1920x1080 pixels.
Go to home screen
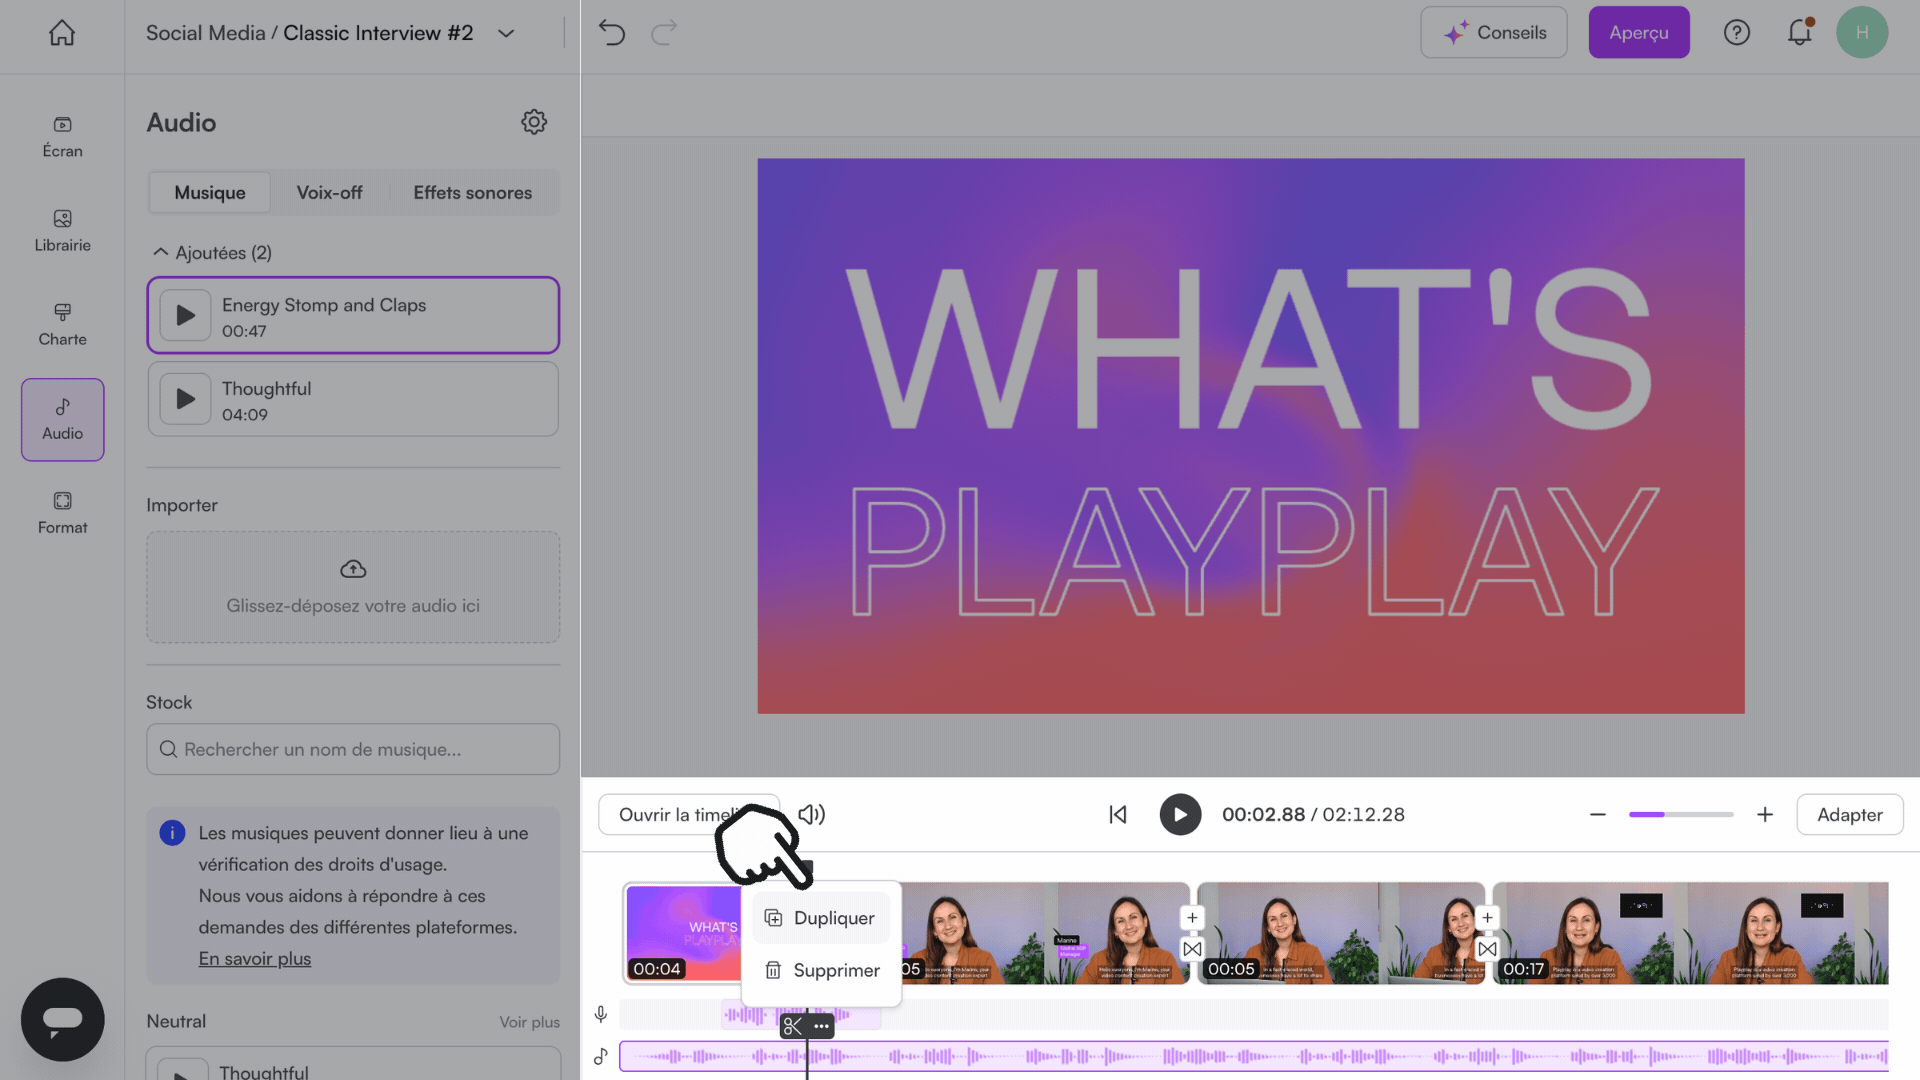click(62, 32)
